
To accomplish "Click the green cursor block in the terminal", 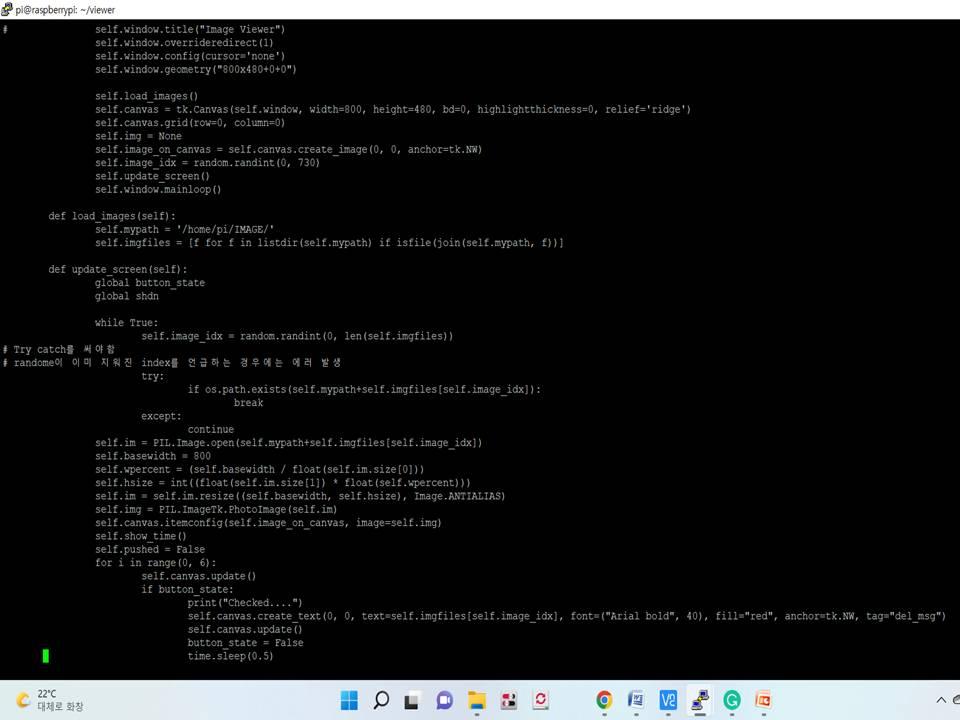I will click(45, 656).
